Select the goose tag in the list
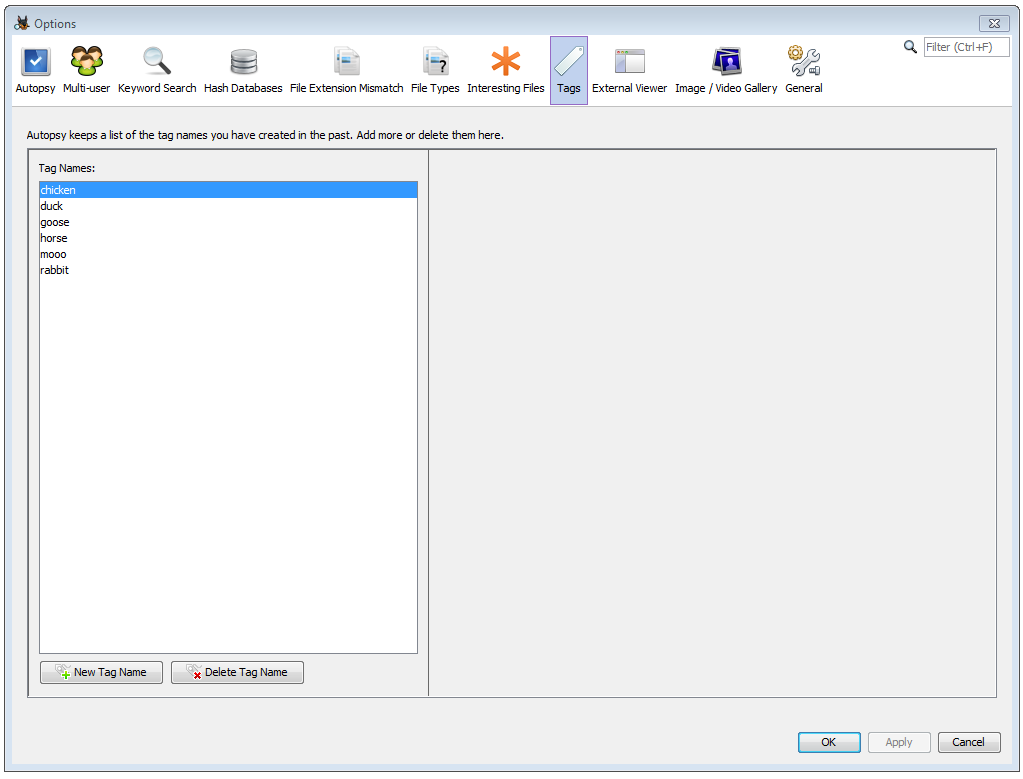The image size is (1023, 779). pyautogui.click(x=55, y=222)
